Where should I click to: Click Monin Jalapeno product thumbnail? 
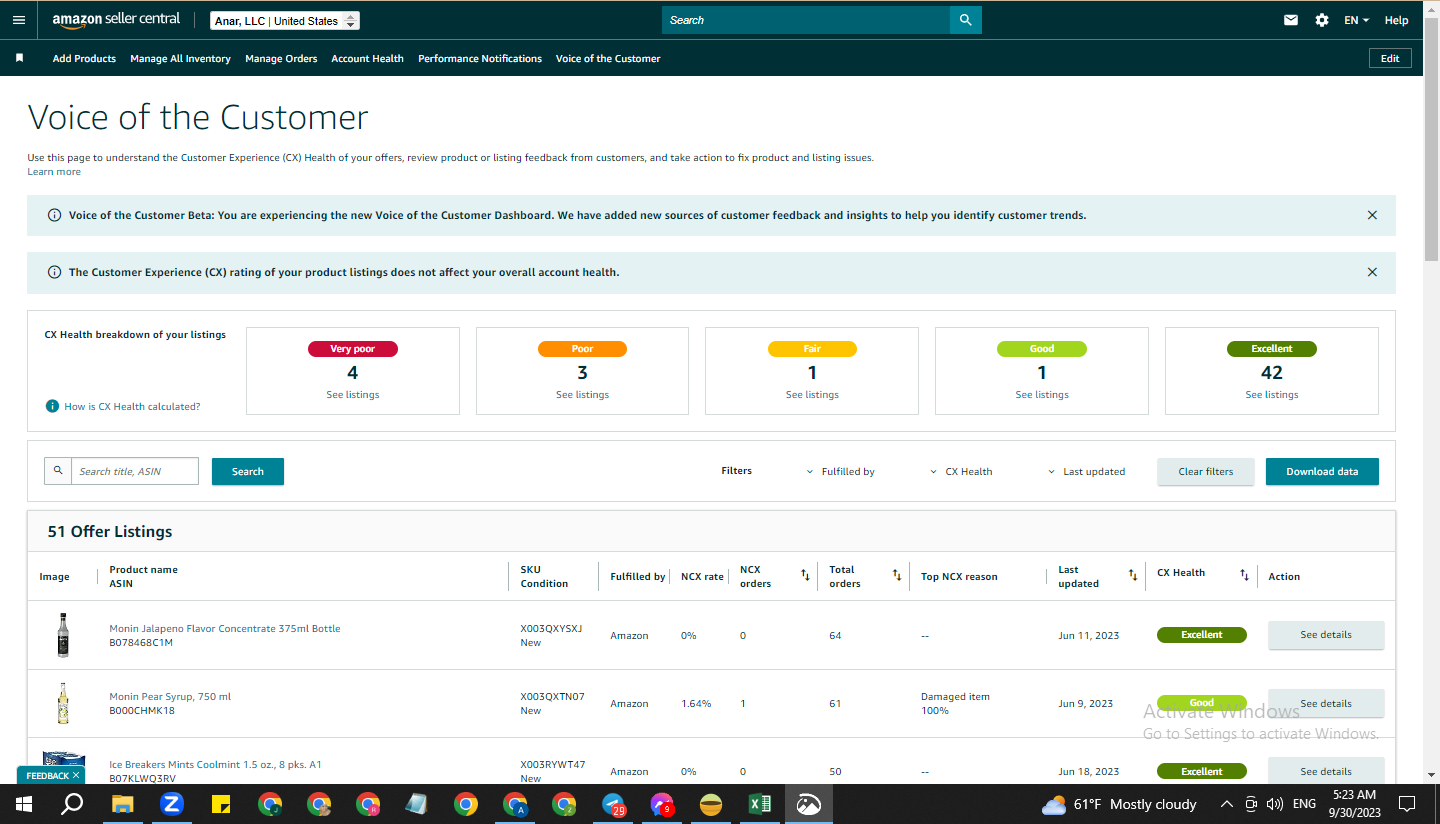63,635
